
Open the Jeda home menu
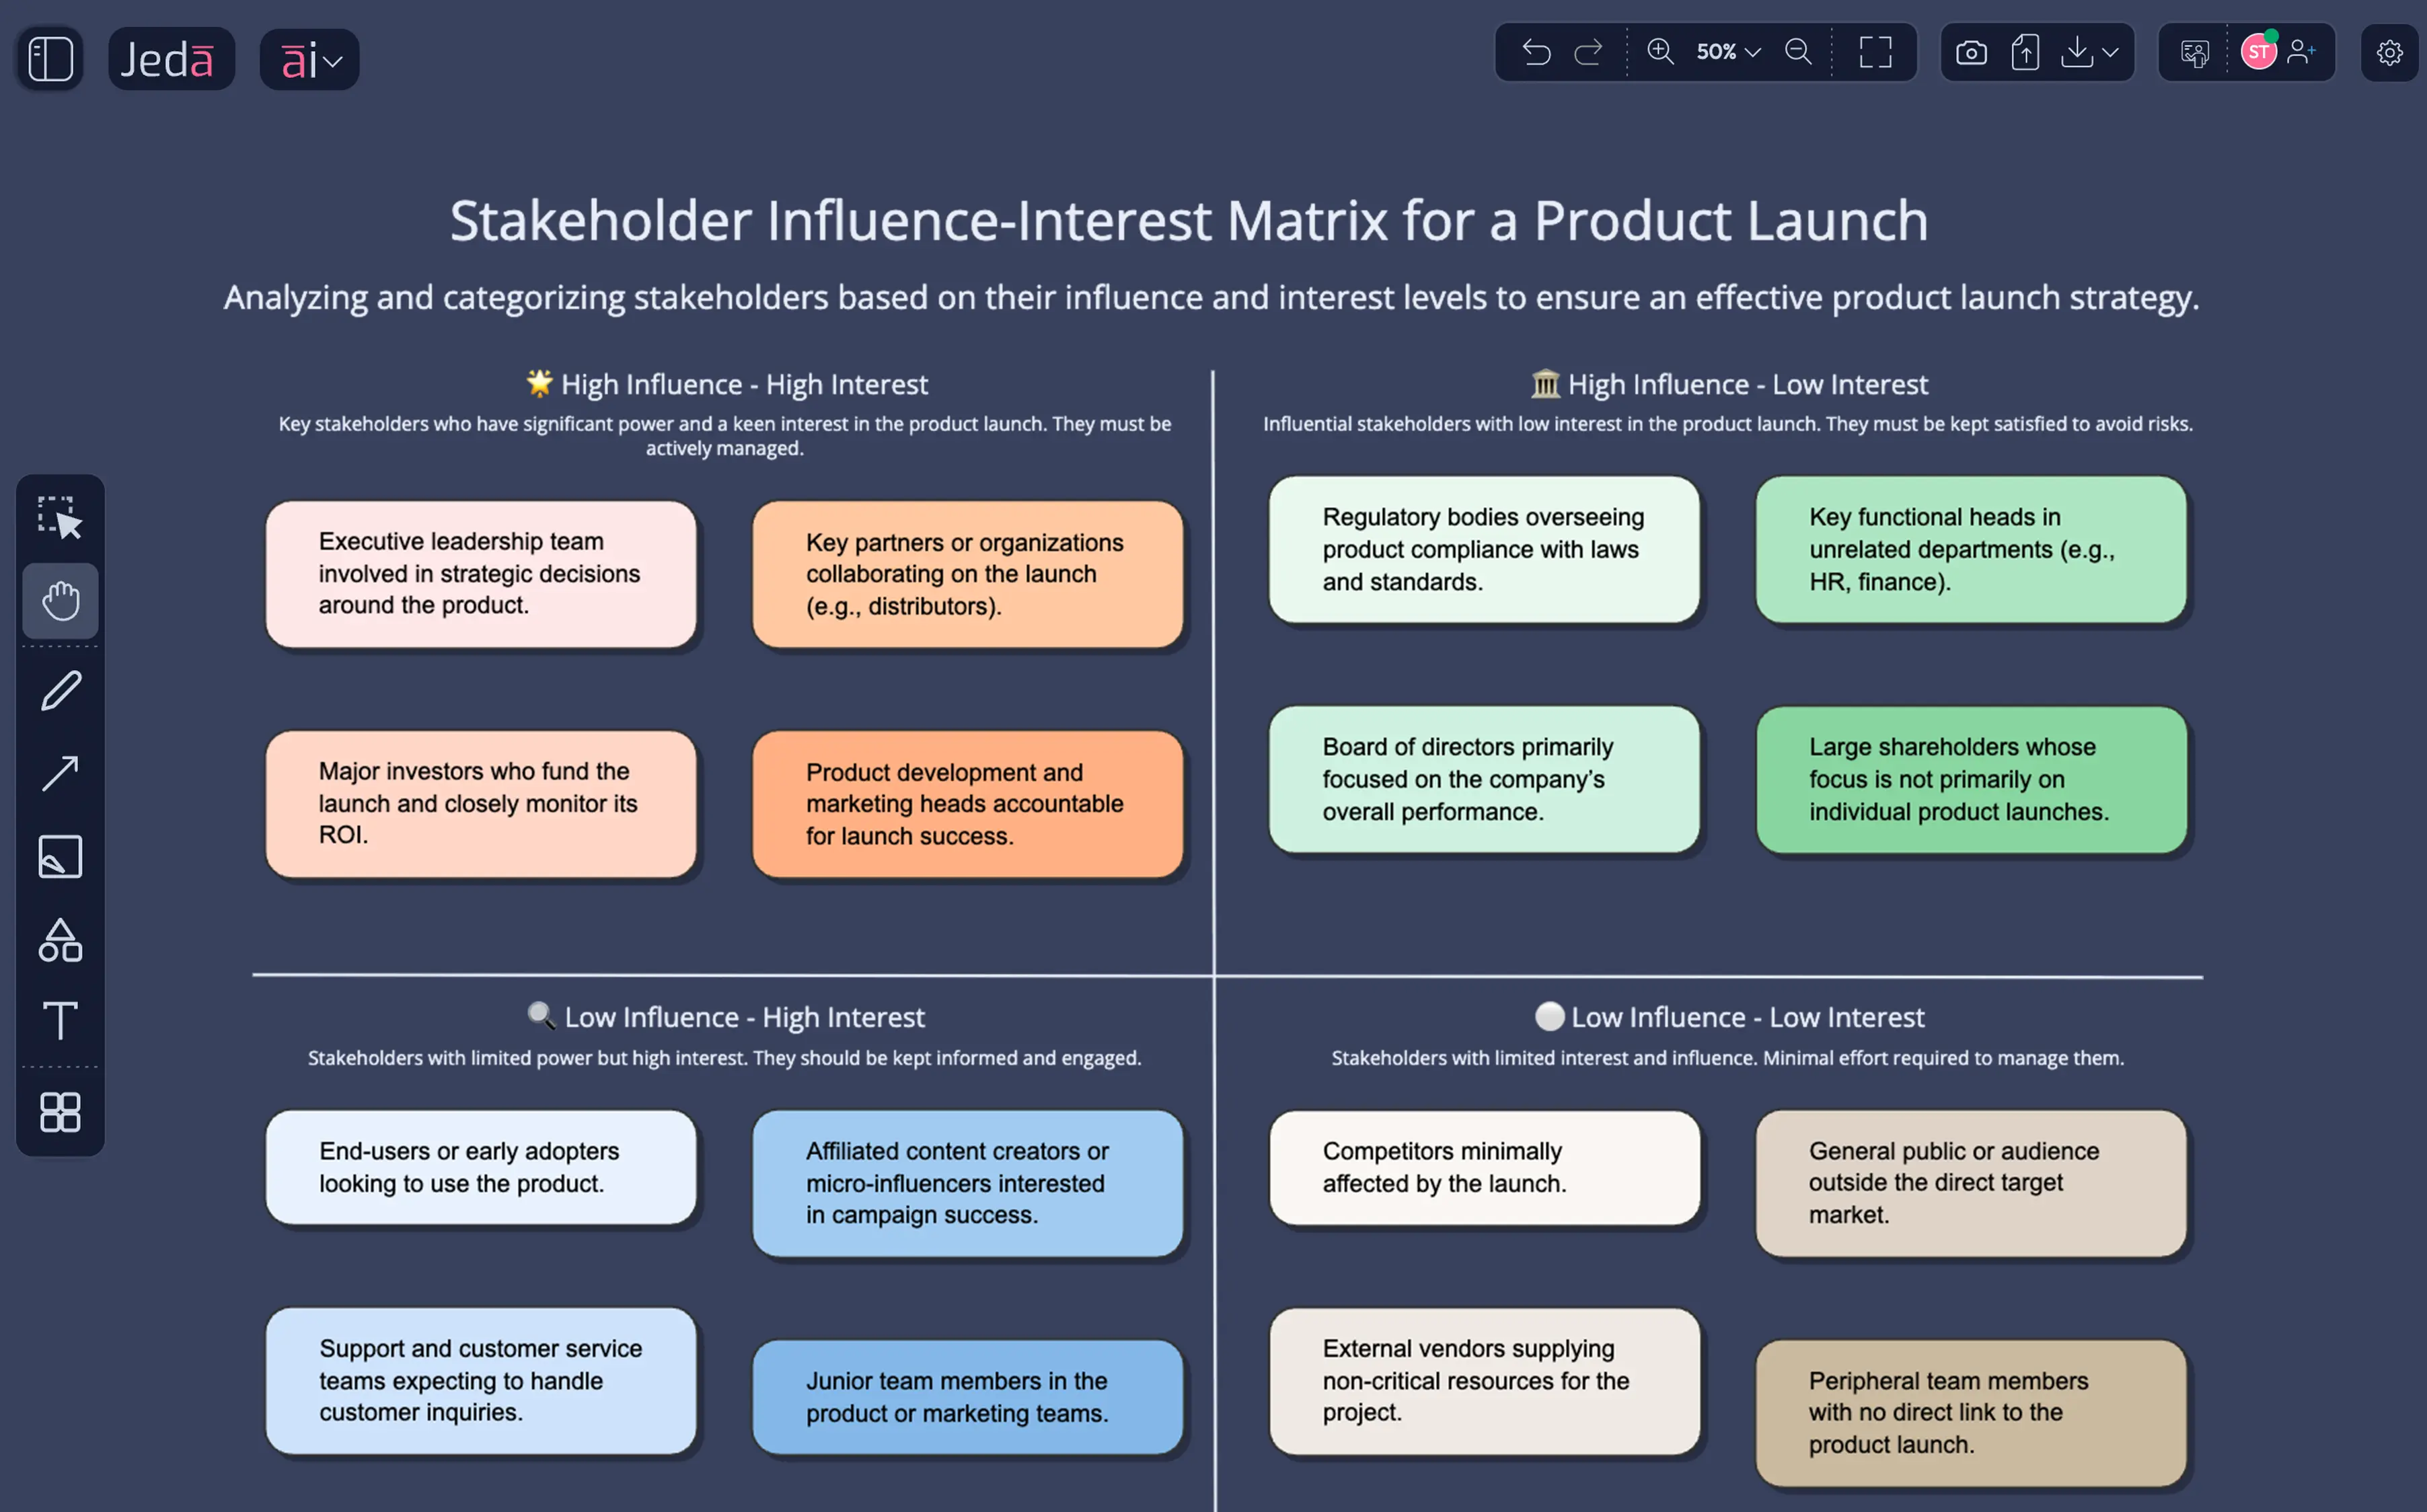pyautogui.click(x=171, y=58)
